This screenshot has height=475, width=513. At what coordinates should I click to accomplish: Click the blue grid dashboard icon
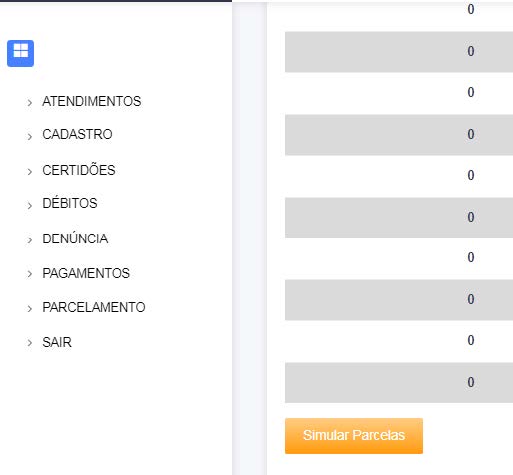point(20,53)
